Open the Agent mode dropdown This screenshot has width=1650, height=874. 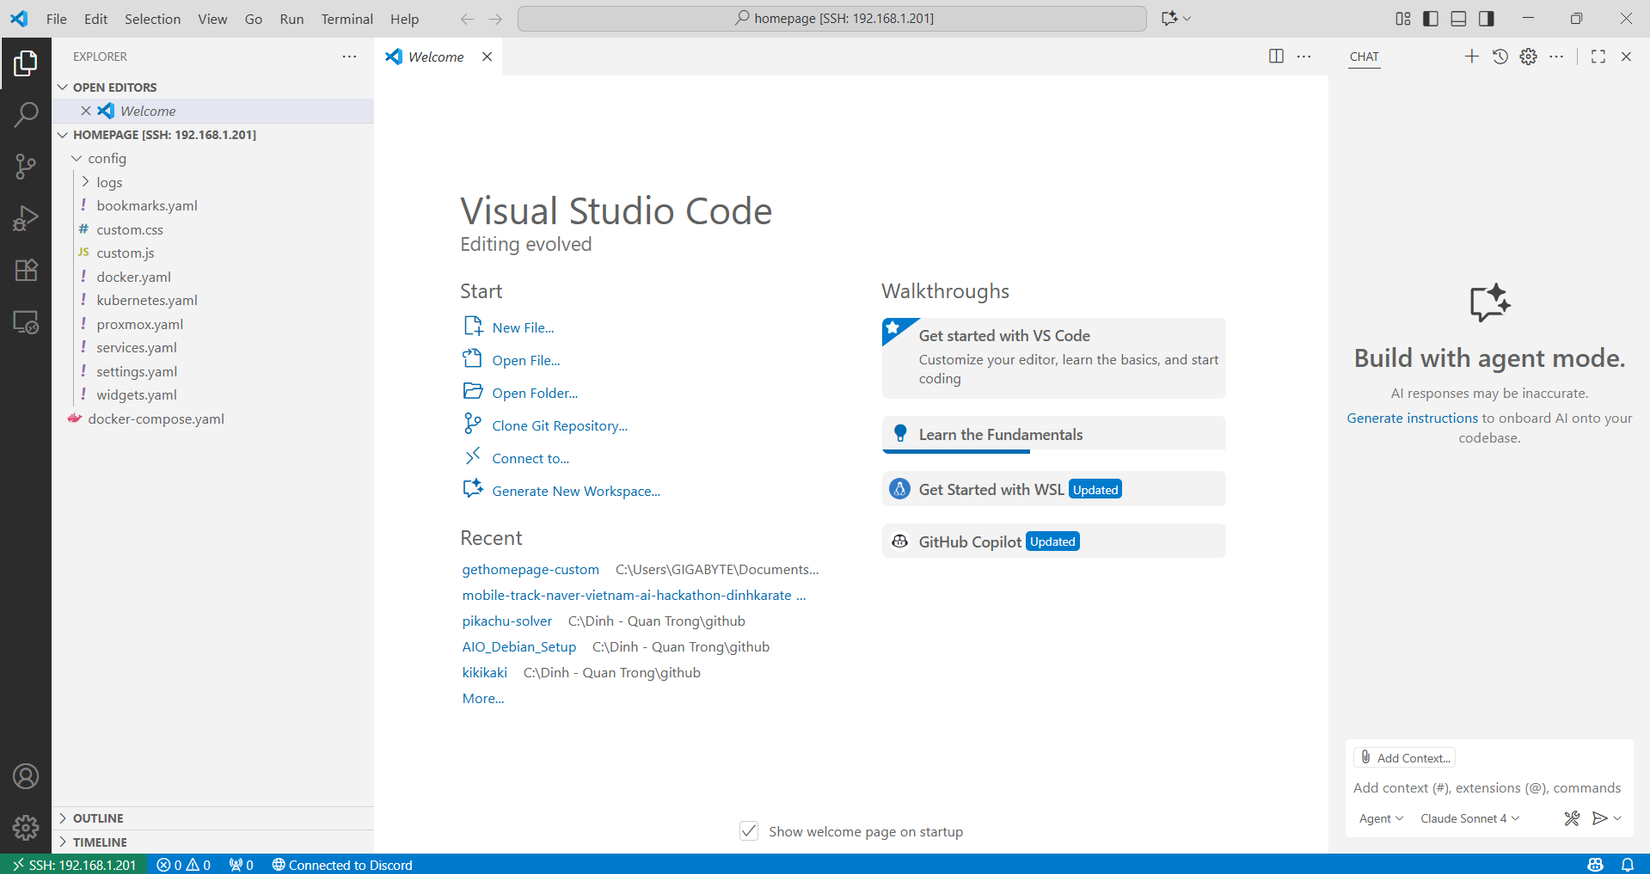[x=1381, y=818]
